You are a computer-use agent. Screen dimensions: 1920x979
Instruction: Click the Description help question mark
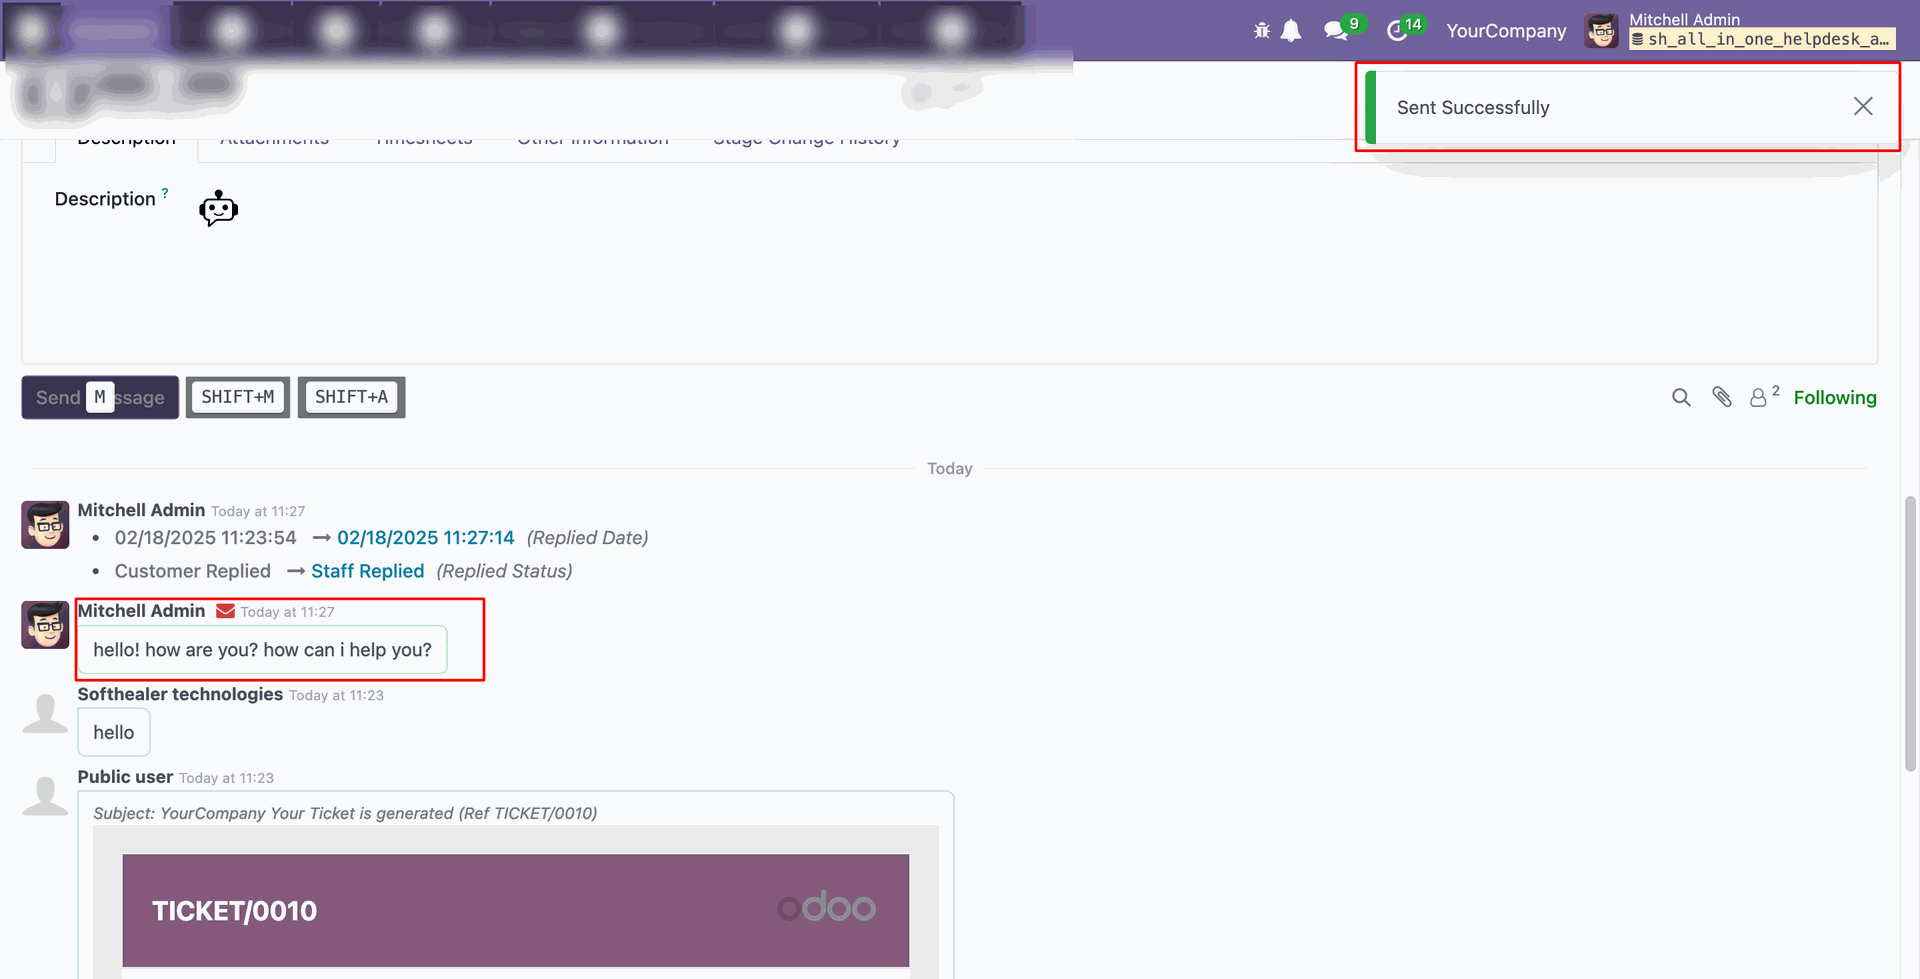point(165,192)
